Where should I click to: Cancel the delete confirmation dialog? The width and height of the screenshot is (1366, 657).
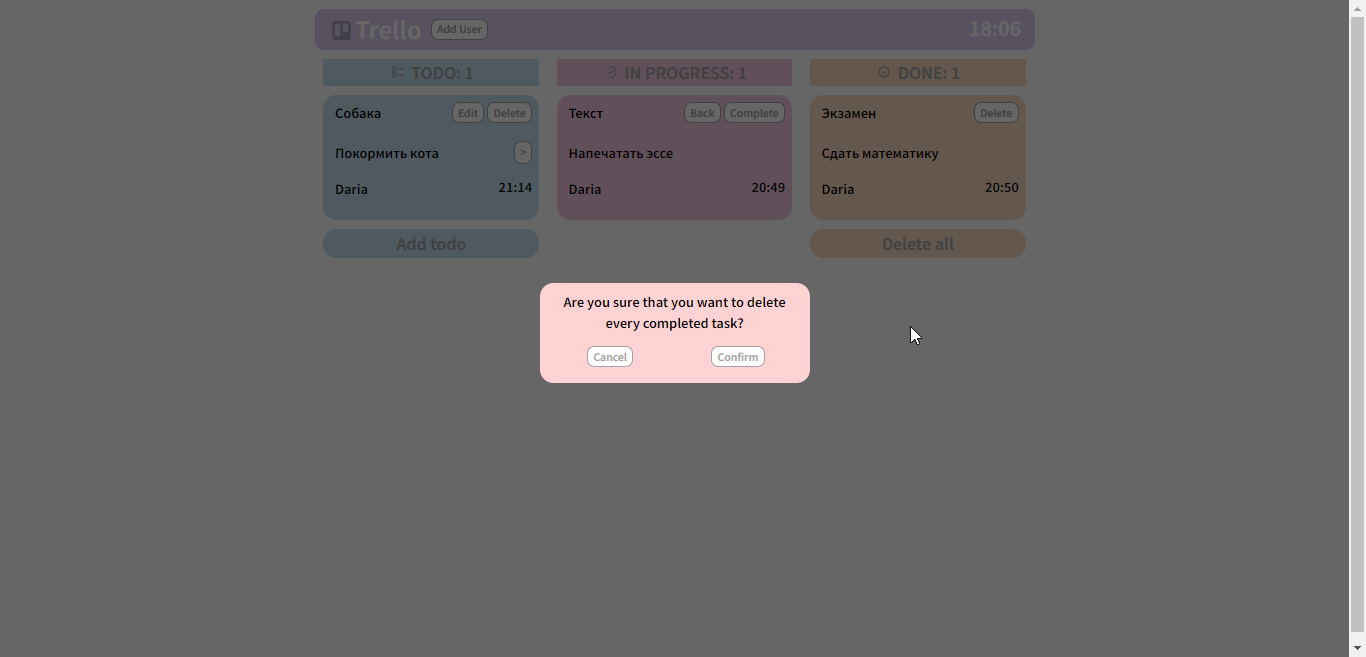[x=610, y=357]
